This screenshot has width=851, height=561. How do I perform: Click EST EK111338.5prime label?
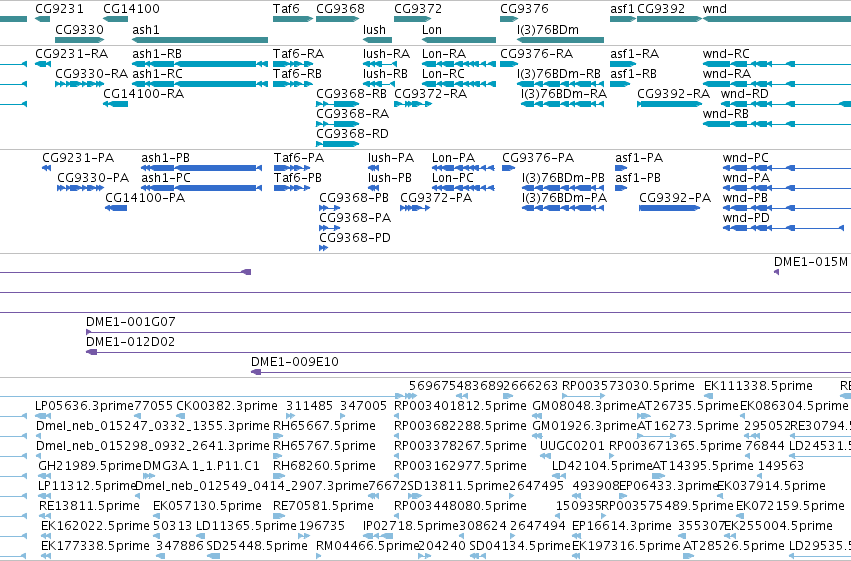pos(758,386)
